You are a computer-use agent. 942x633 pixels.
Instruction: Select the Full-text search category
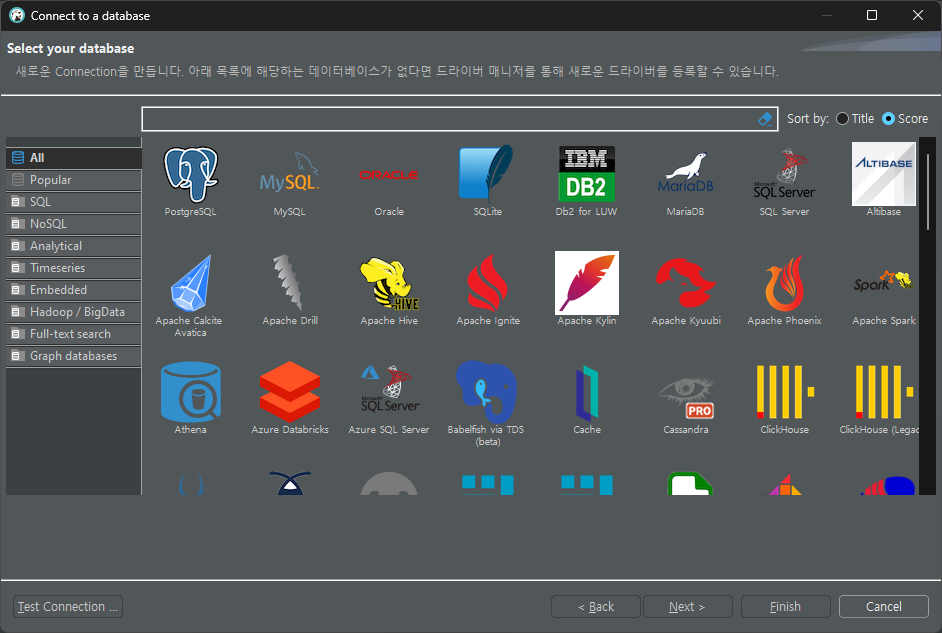tap(74, 334)
